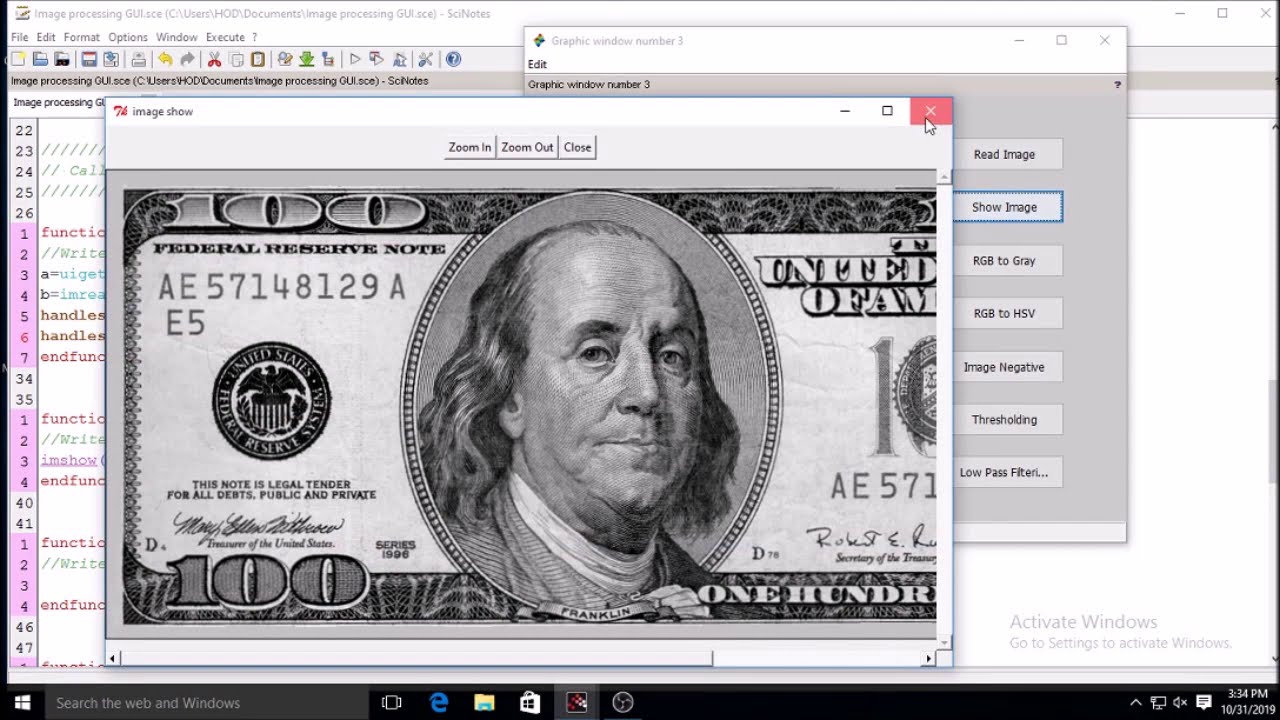Open Edit menu in Graphic window 3

click(x=537, y=64)
